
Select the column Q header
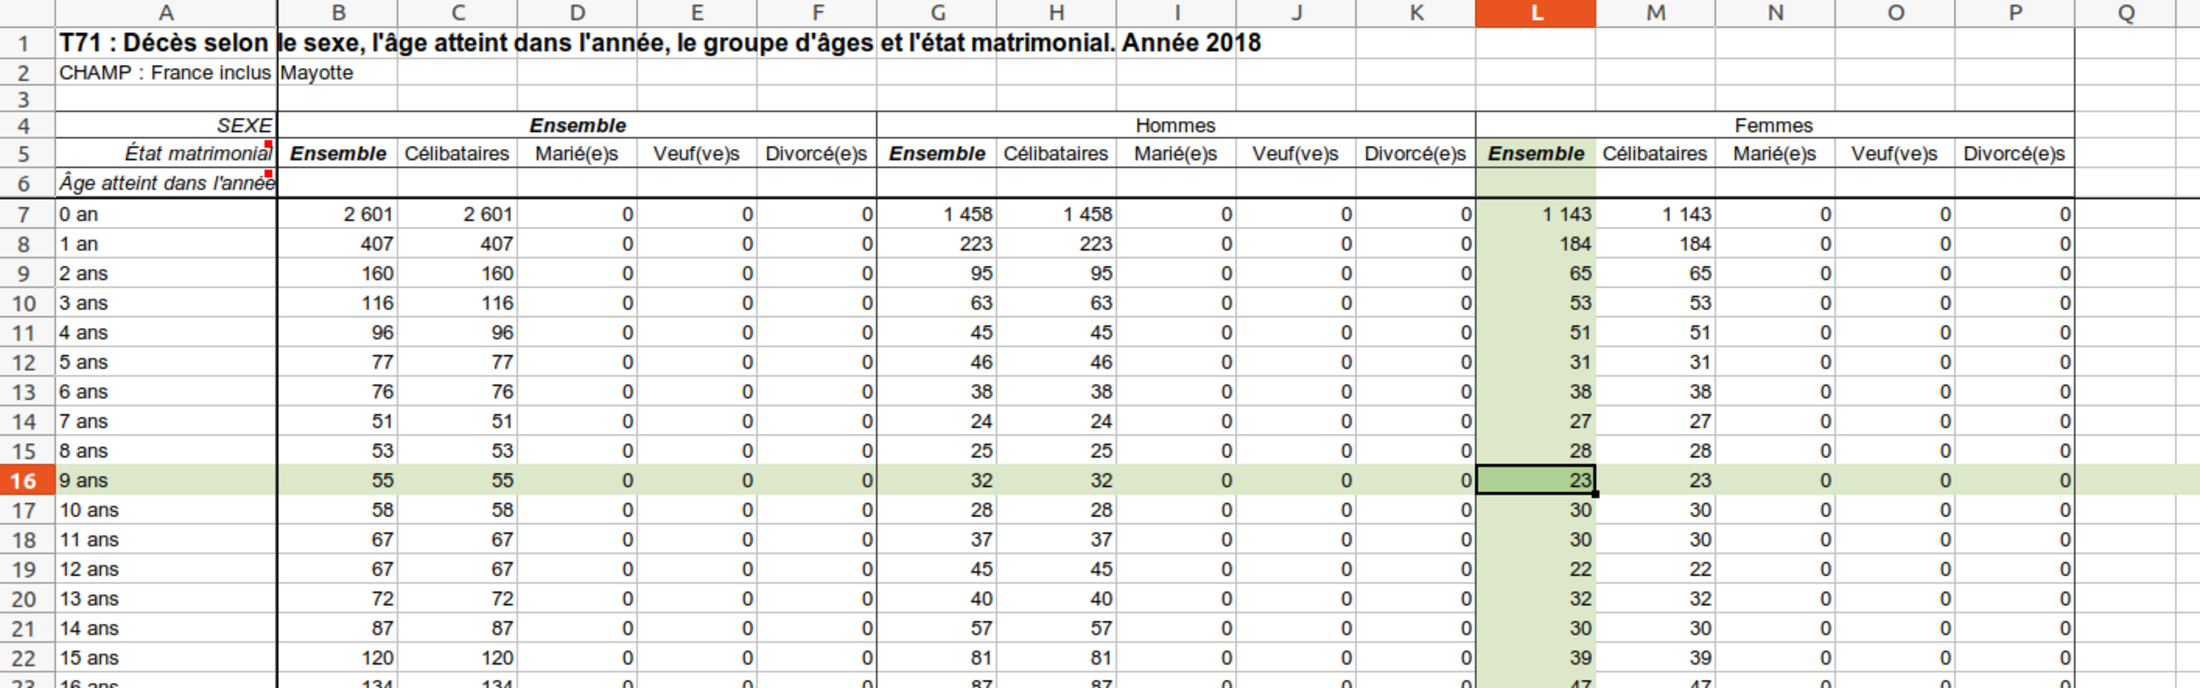click(x=2126, y=13)
